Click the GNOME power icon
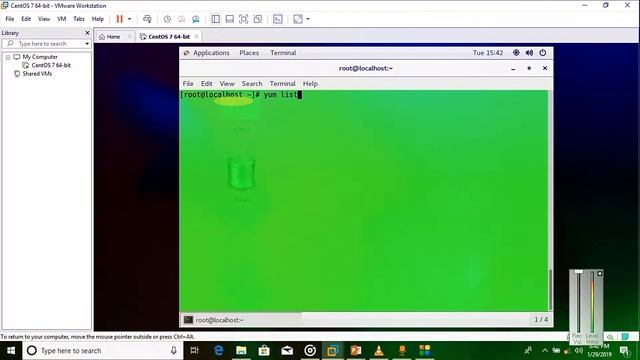Image resolution: width=640 pixels, height=360 pixels. click(x=542, y=53)
